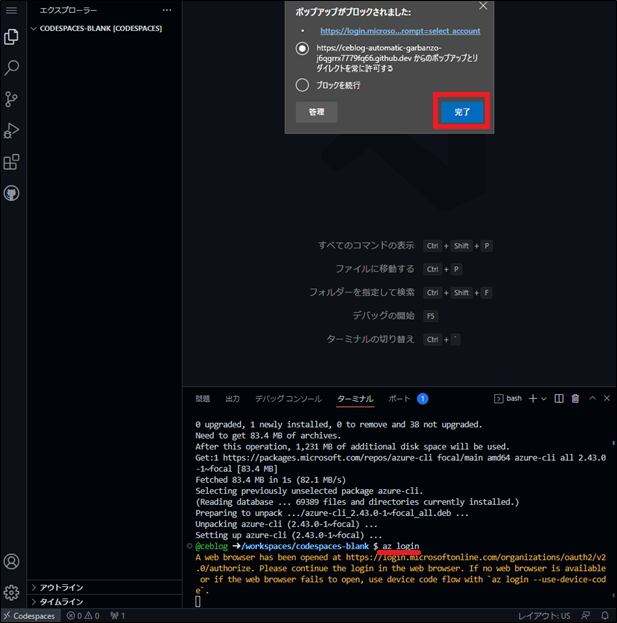Image resolution: width=617 pixels, height=623 pixels.
Task: Click the エクスプローラー panel title
Action: point(68,10)
